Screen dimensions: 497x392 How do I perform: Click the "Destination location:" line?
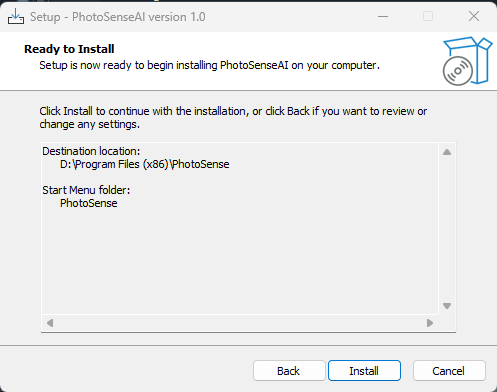91,151
